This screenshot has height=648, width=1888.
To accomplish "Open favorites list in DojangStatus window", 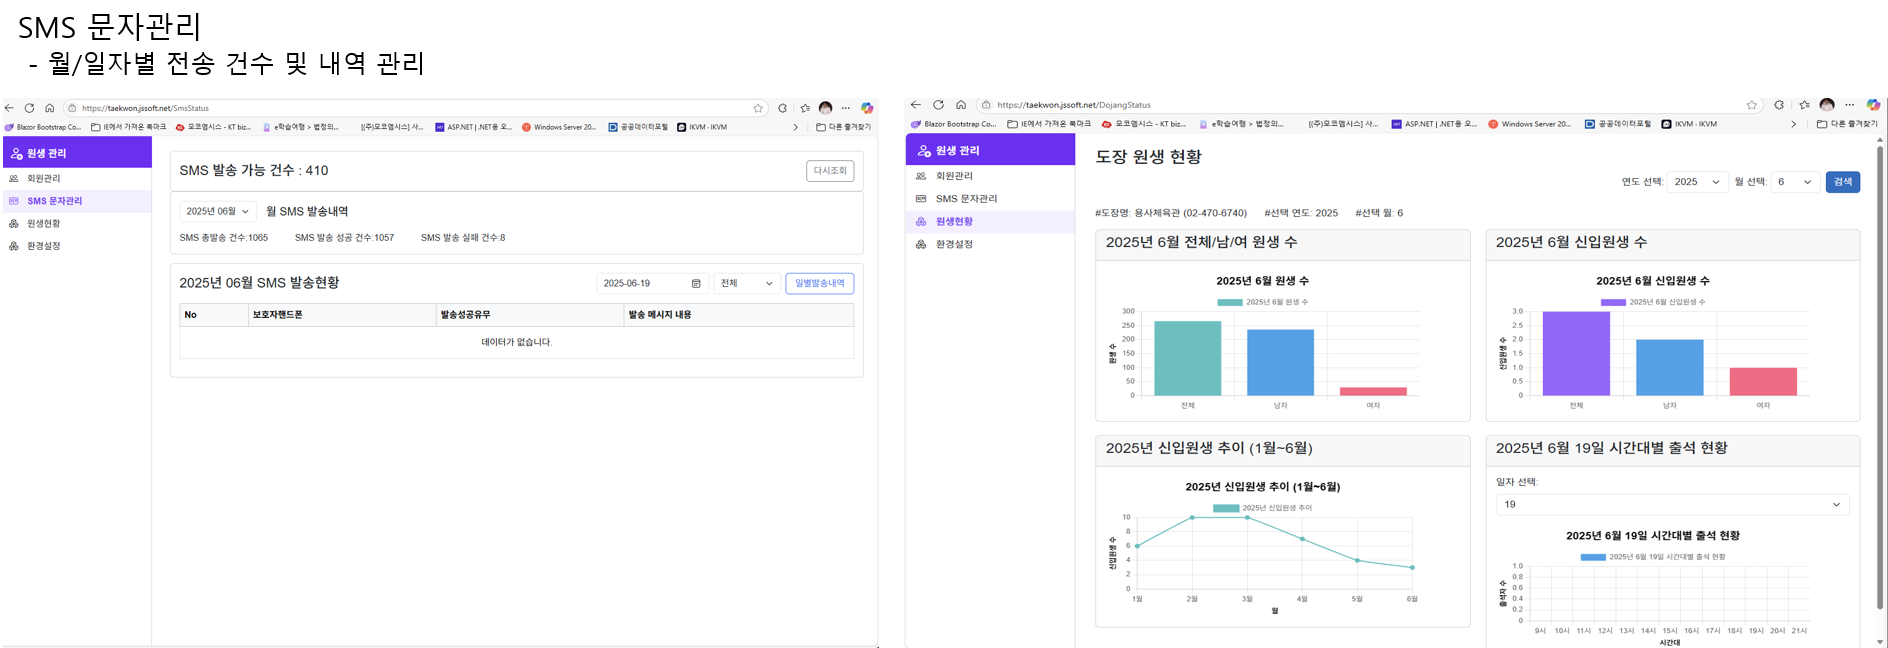I will (1804, 104).
